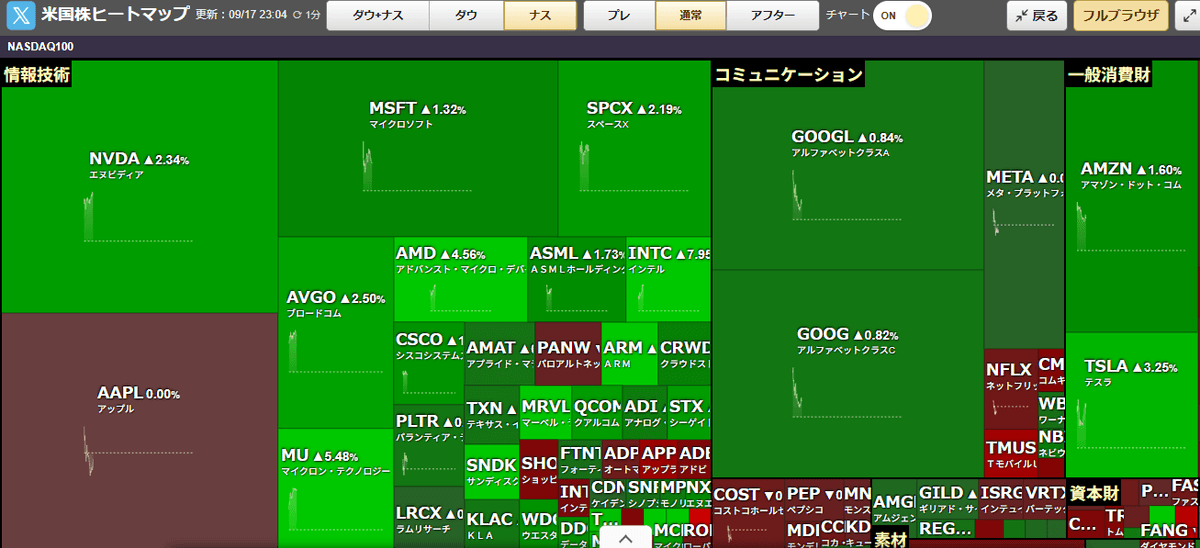Select the ダウ index option
This screenshot has width=1200, height=548.
click(x=466, y=16)
